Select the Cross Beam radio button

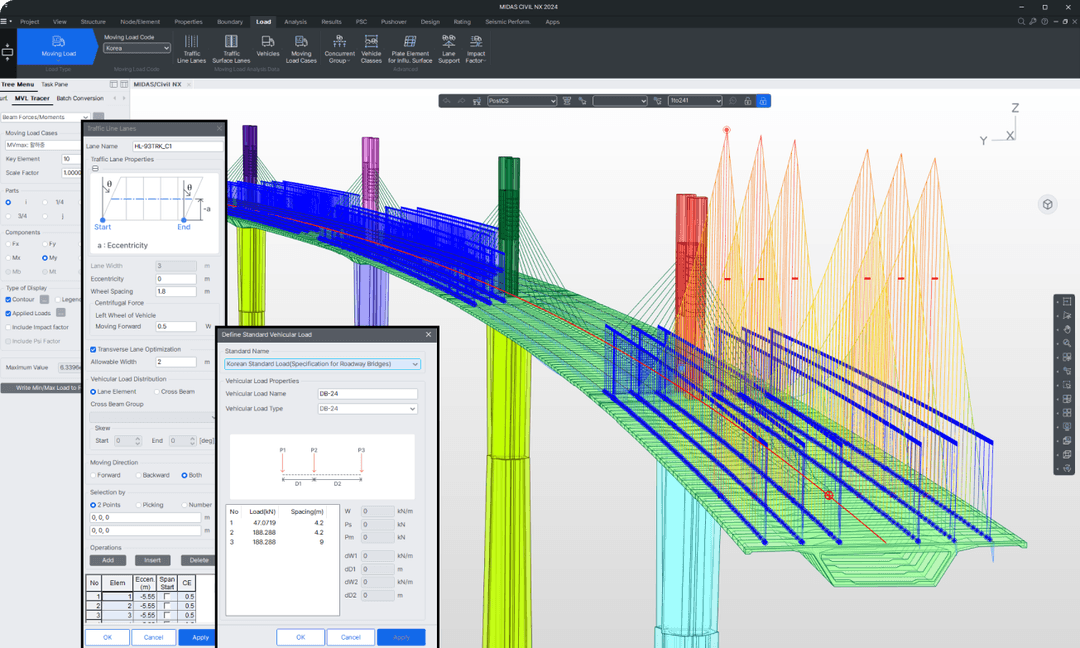[156, 392]
